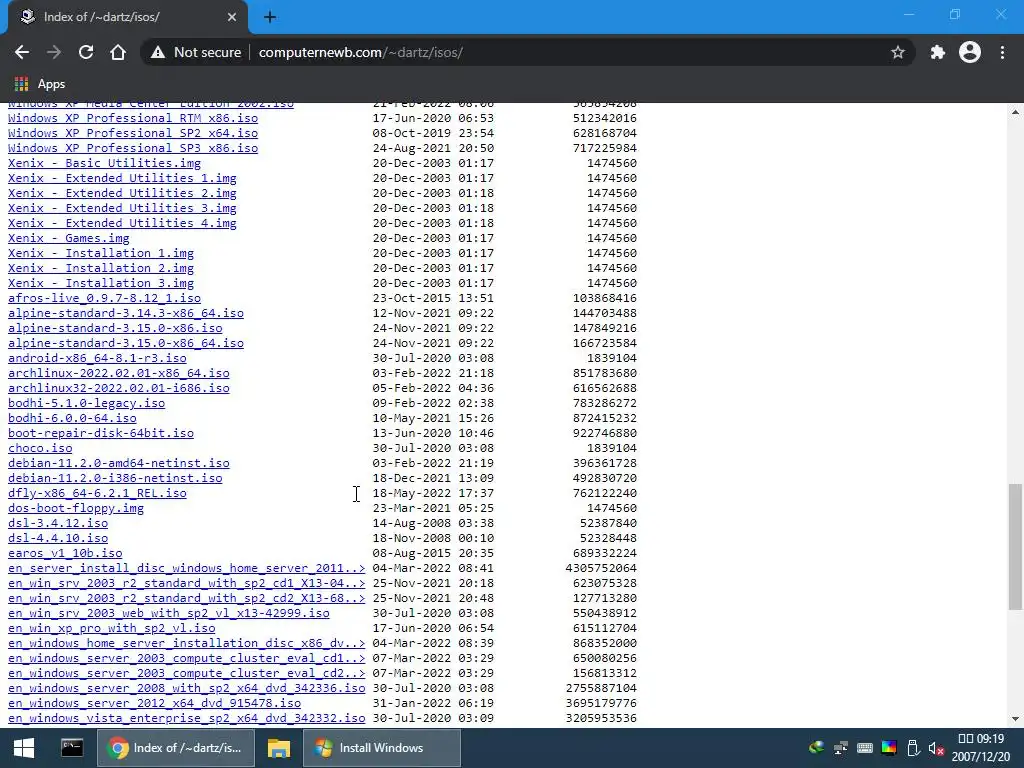Image resolution: width=1024 pixels, height=768 pixels.
Task: Download archlinux32-2022.02.01-i686.iso
Action: pos(119,389)
